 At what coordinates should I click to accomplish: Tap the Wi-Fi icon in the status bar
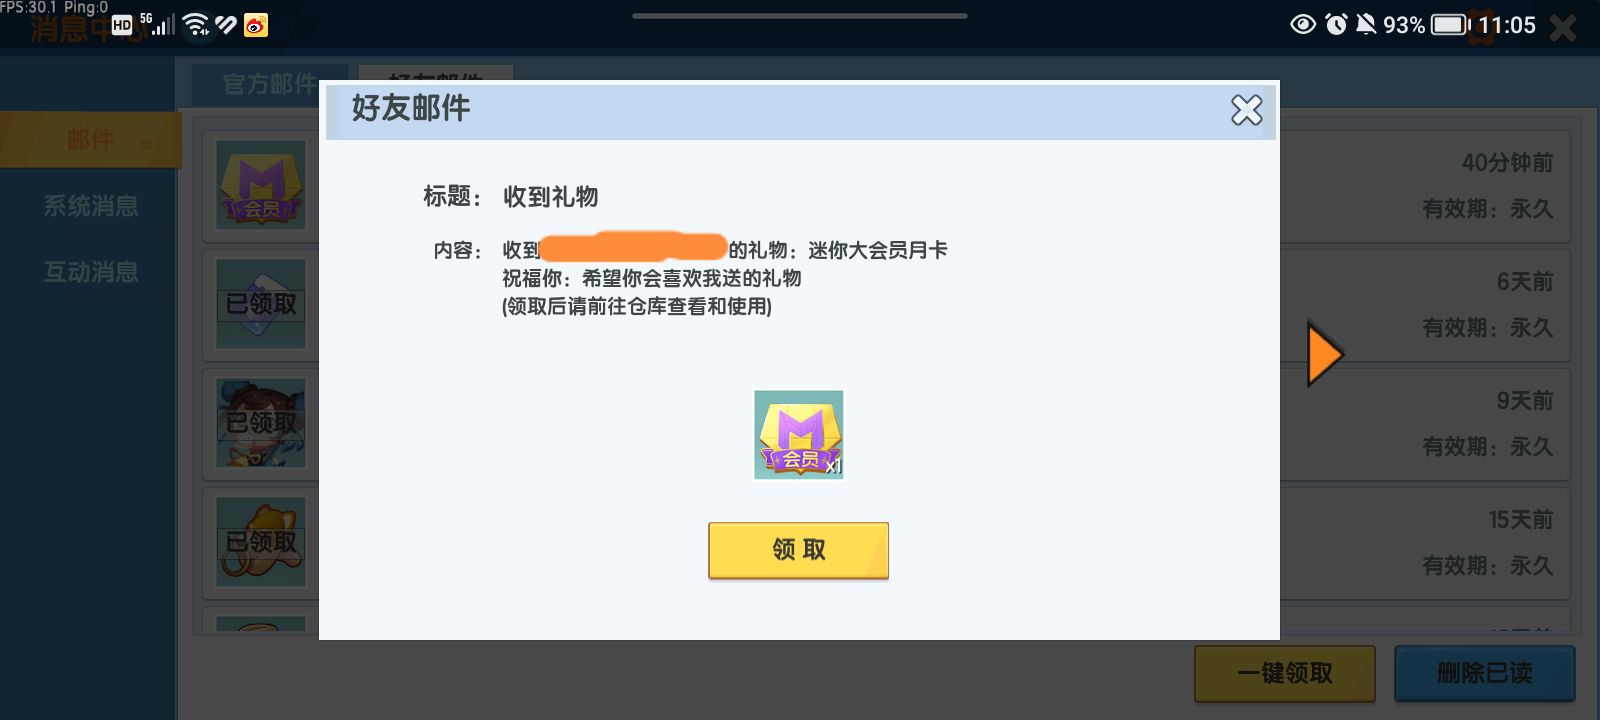coord(197,25)
